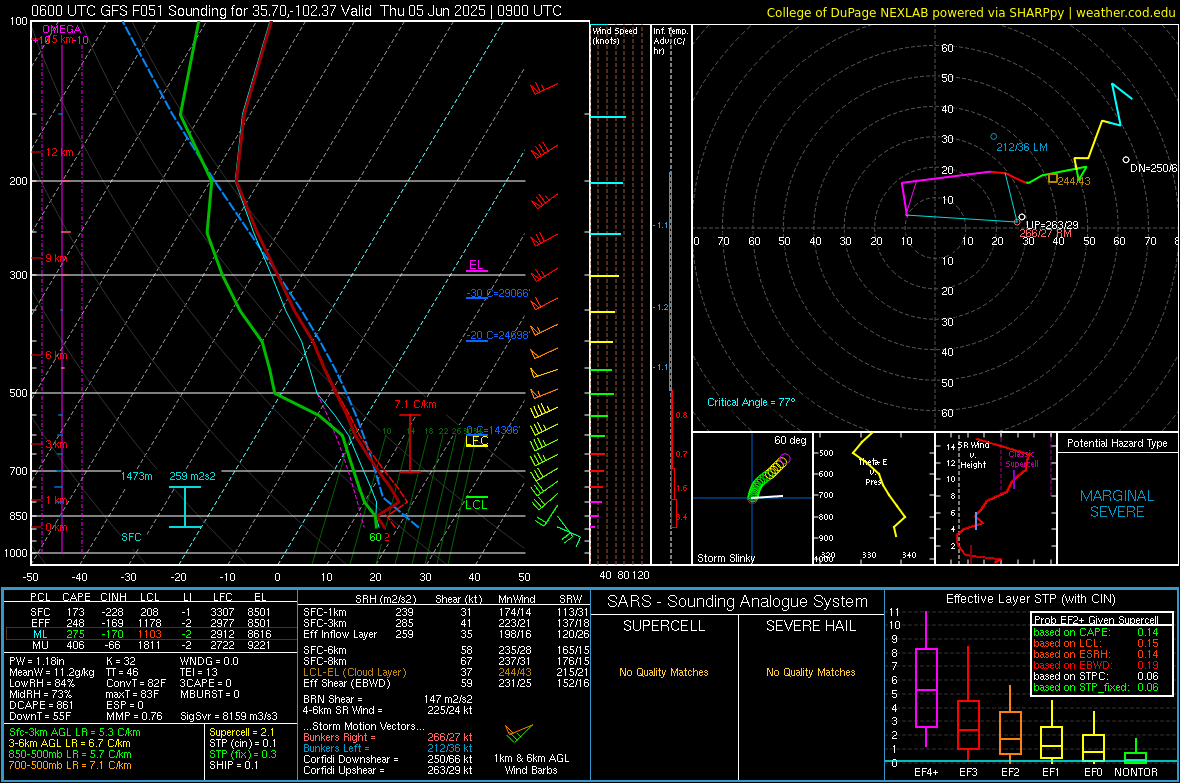The height and width of the screenshot is (783, 1180).
Task: Click the SHIP = 0.1 value
Action: [x=233, y=765]
